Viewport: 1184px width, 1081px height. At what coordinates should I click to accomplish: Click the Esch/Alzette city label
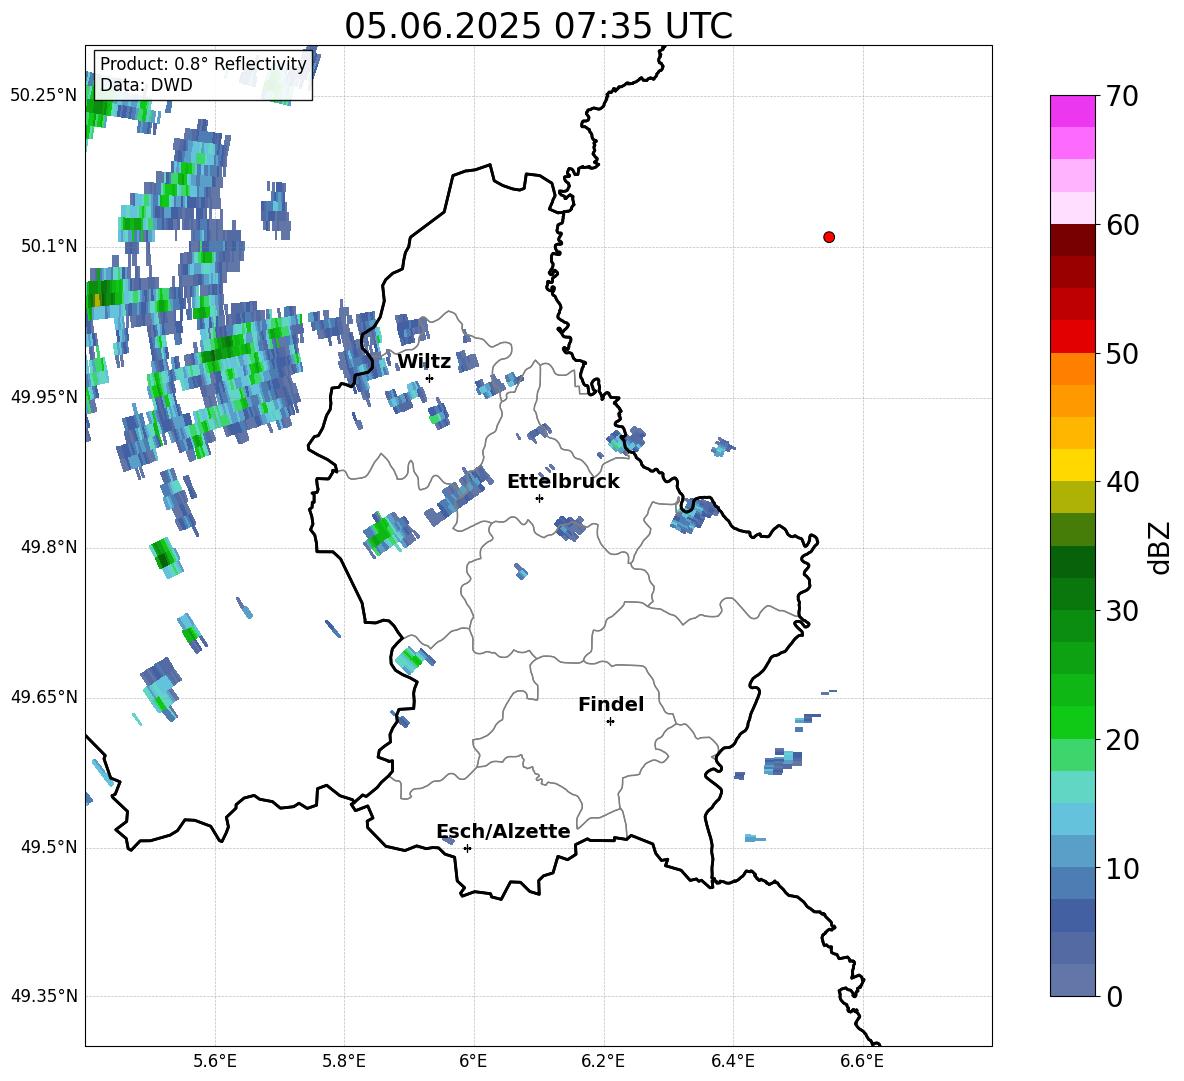click(503, 831)
